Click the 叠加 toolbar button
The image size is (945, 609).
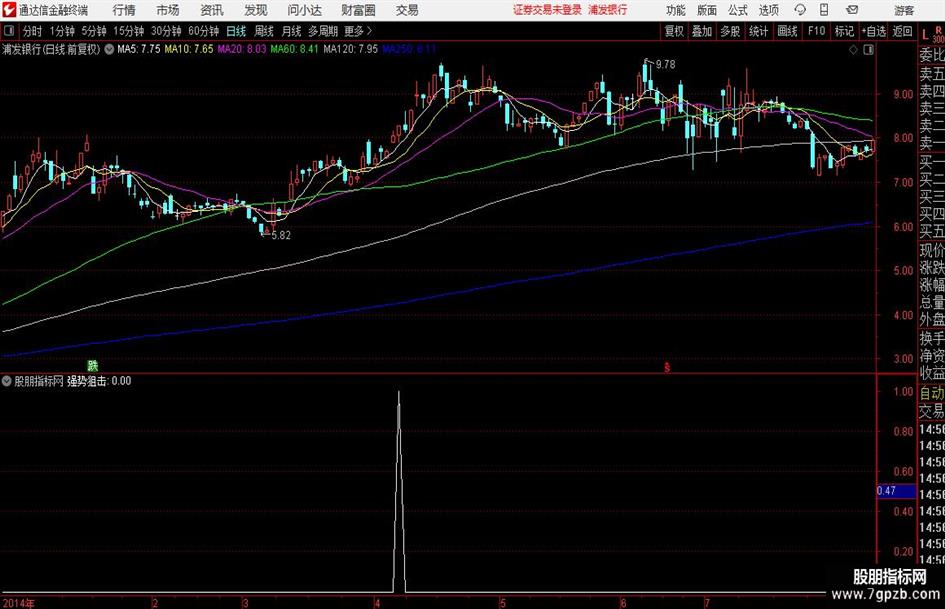(x=702, y=31)
